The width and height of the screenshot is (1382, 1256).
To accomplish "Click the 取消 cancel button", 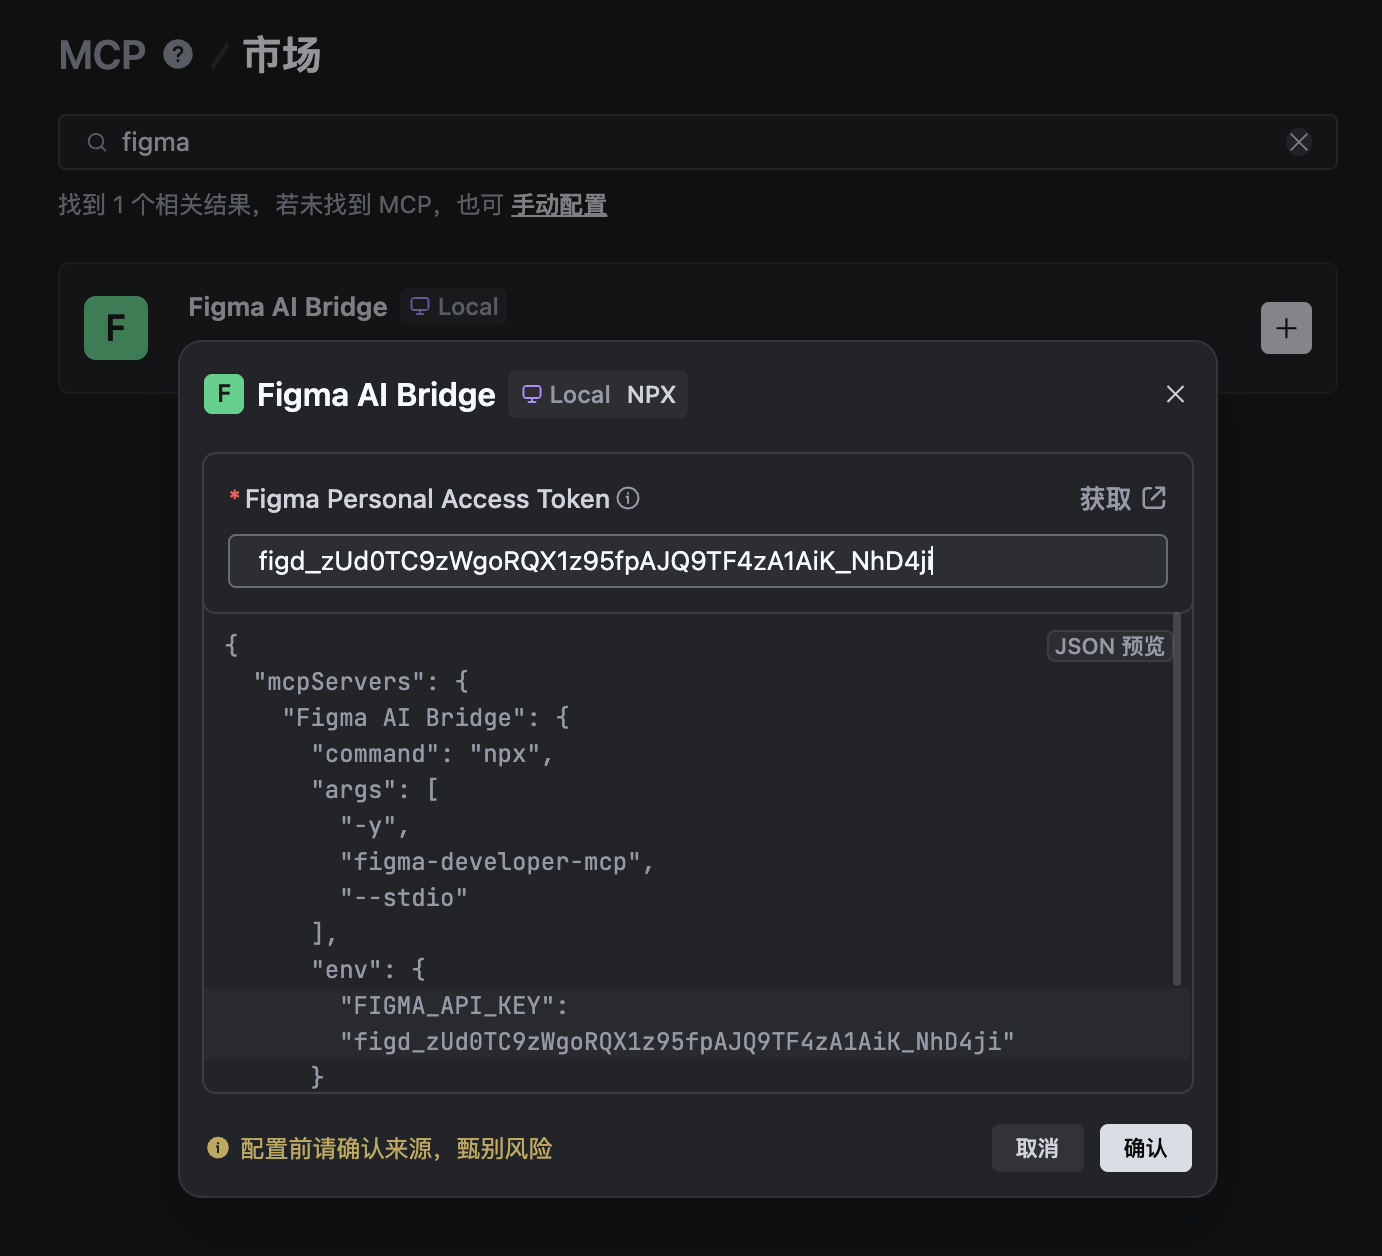I will click(x=1037, y=1148).
